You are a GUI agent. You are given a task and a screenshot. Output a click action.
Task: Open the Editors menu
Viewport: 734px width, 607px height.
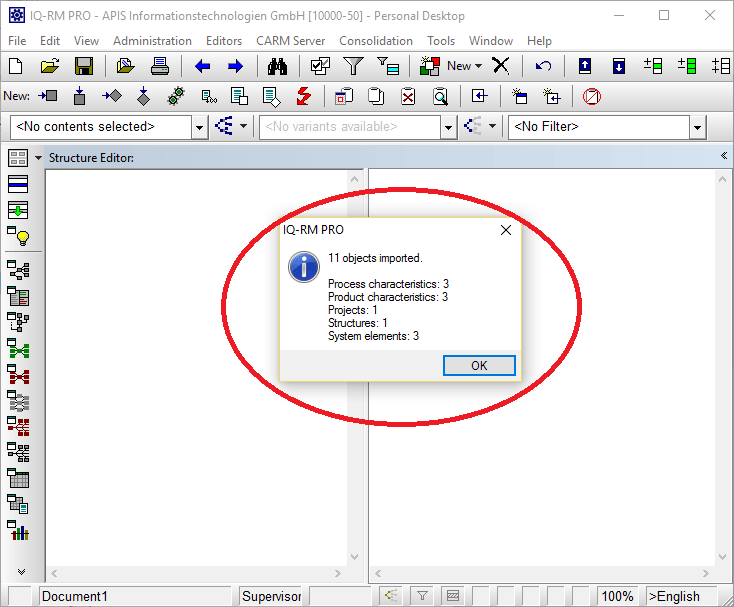point(224,41)
